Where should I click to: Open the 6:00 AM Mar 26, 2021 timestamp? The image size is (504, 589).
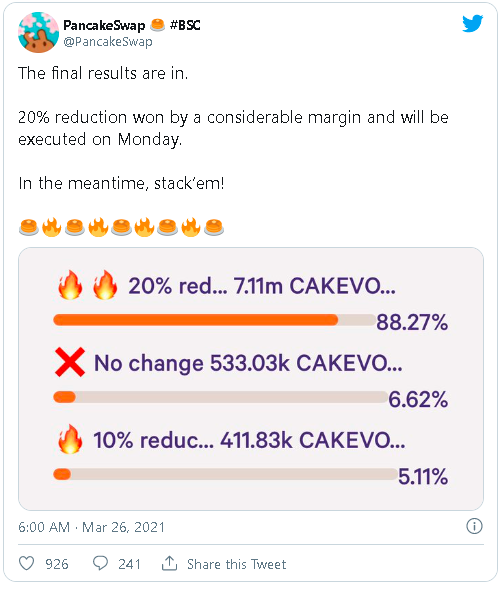[92, 527]
